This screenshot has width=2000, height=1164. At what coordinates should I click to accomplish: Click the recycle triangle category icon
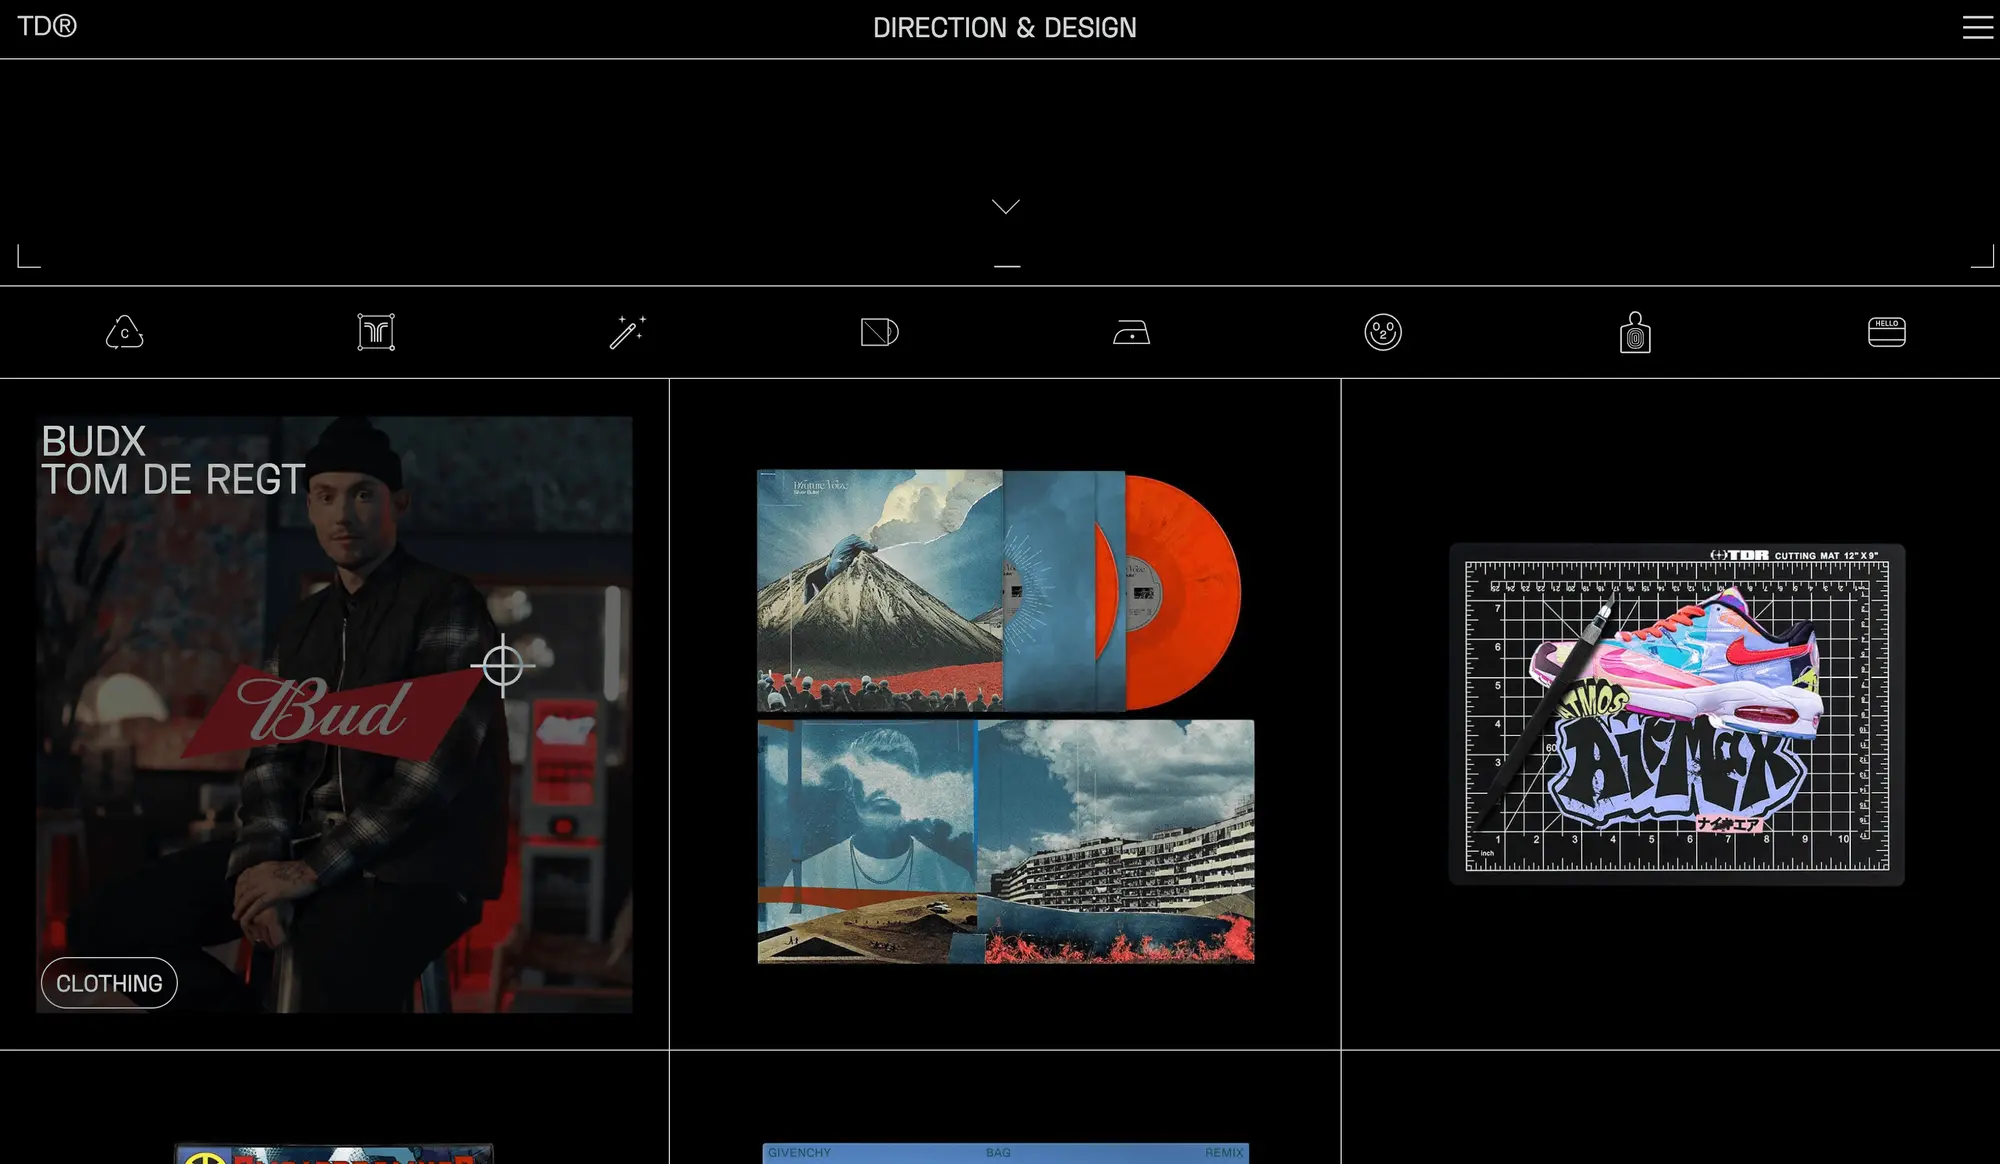click(125, 332)
